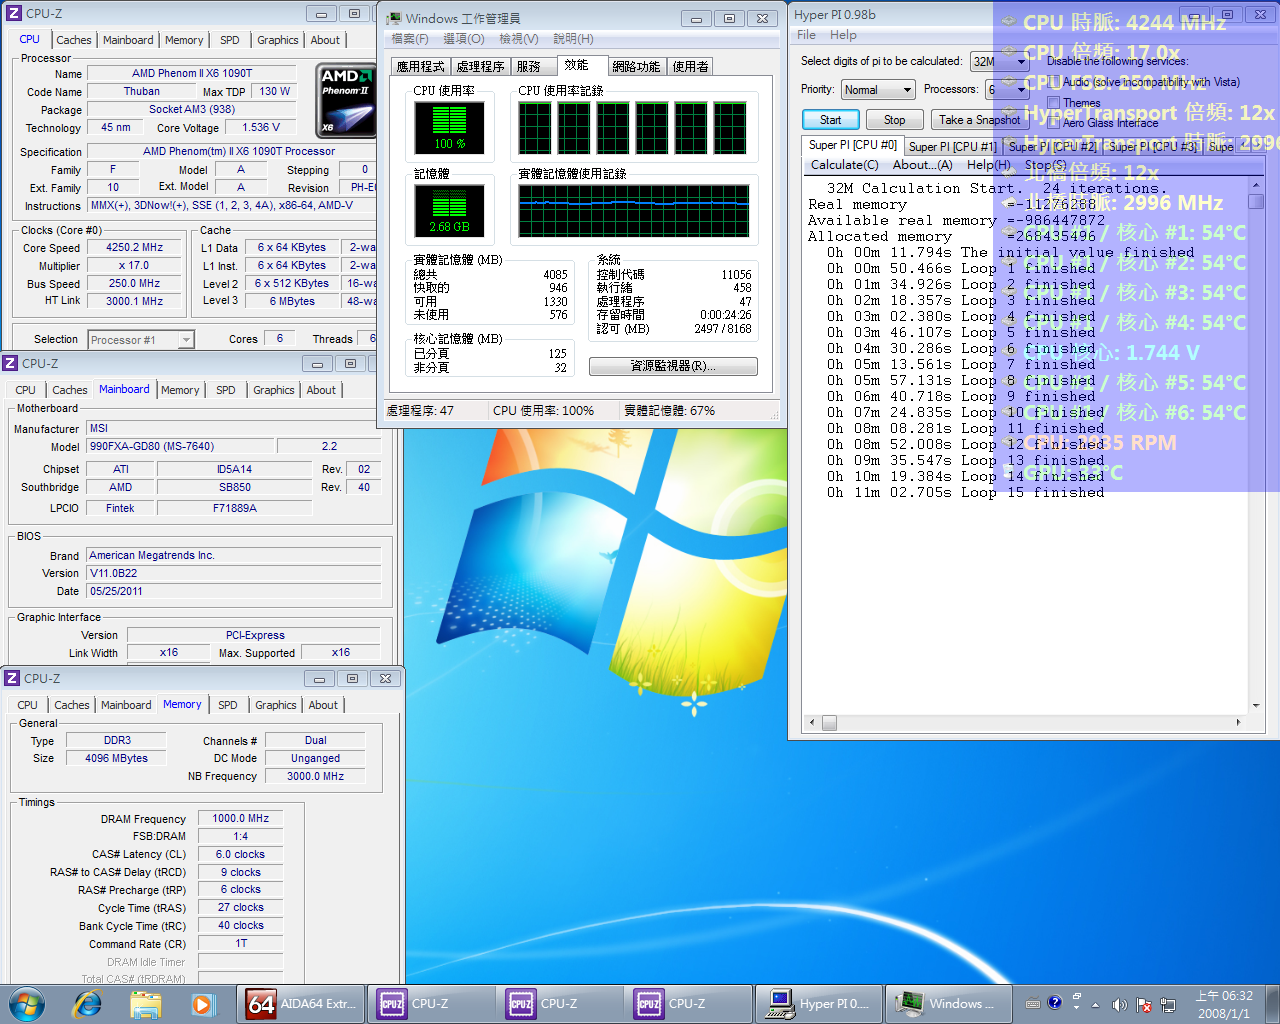Click the keyboard input method tray icon
Image resolution: width=1280 pixels, height=1024 pixels.
[1033, 1003]
